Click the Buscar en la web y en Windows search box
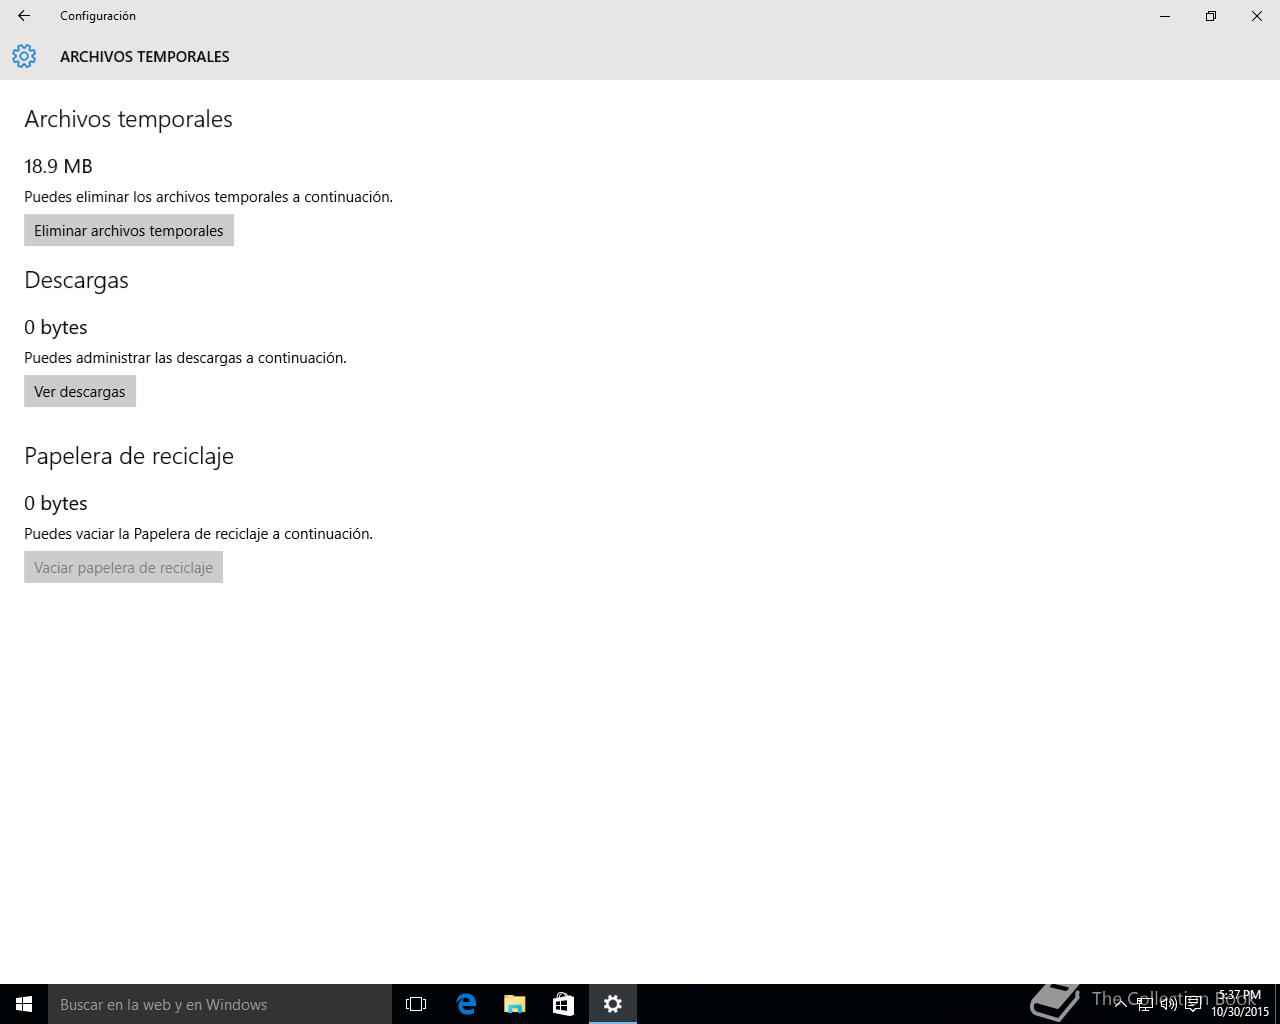 (x=220, y=1004)
